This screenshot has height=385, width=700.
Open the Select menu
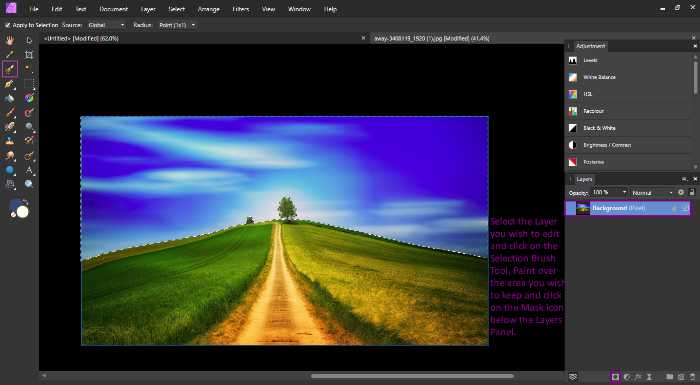click(176, 9)
